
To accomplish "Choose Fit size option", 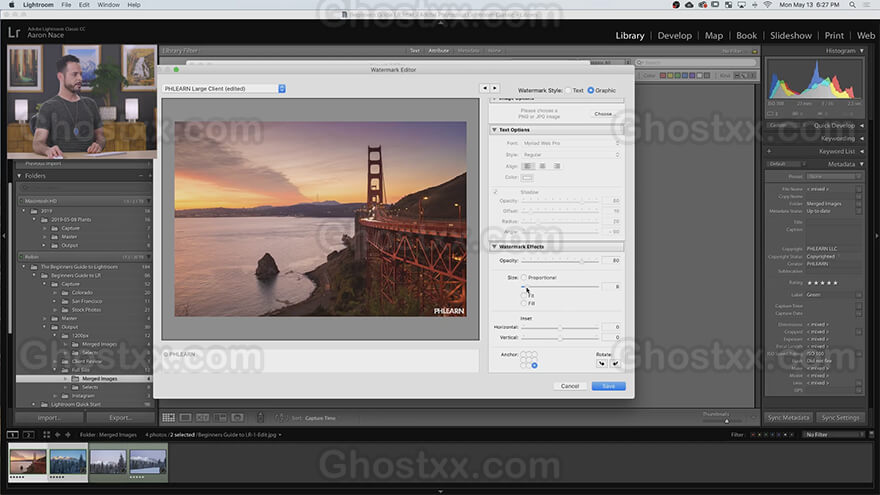I will point(524,295).
